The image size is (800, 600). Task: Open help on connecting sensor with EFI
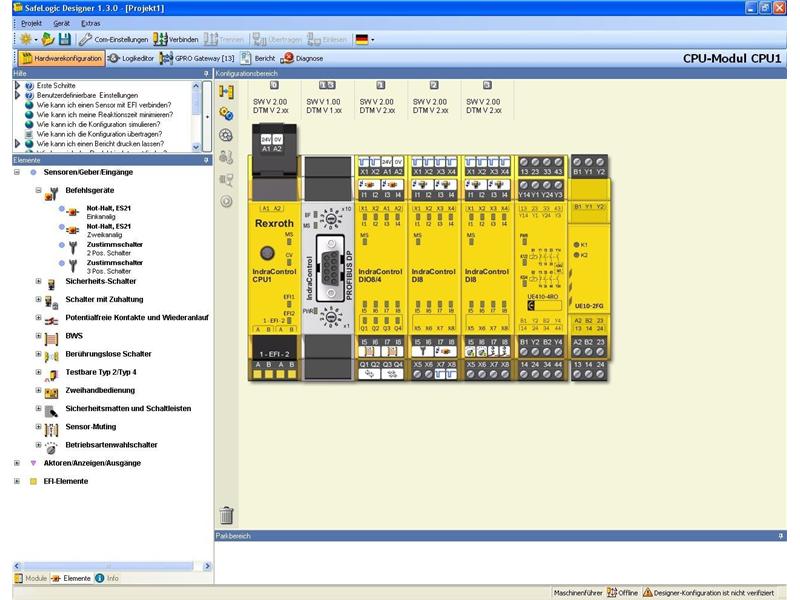coord(104,105)
